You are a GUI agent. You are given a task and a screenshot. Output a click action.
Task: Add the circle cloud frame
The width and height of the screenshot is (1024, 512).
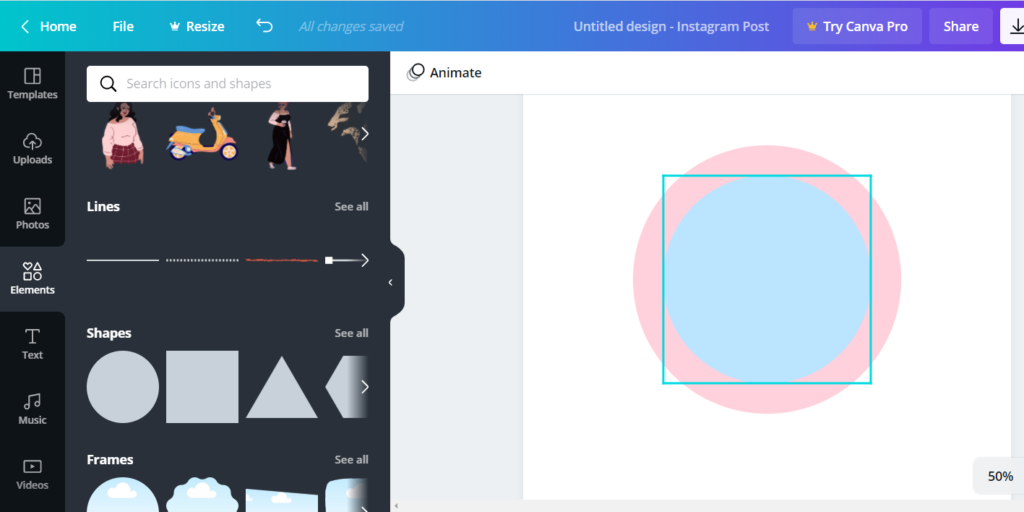click(x=123, y=494)
